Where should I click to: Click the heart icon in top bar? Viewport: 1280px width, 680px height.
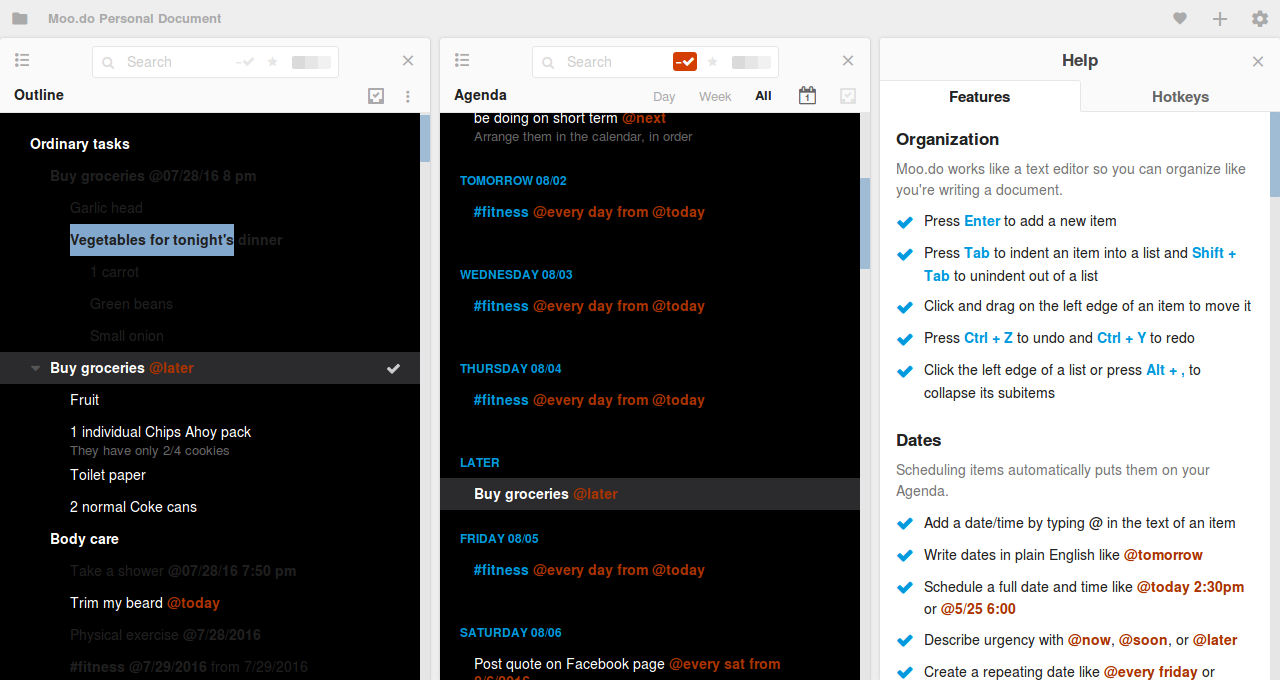click(x=1180, y=19)
